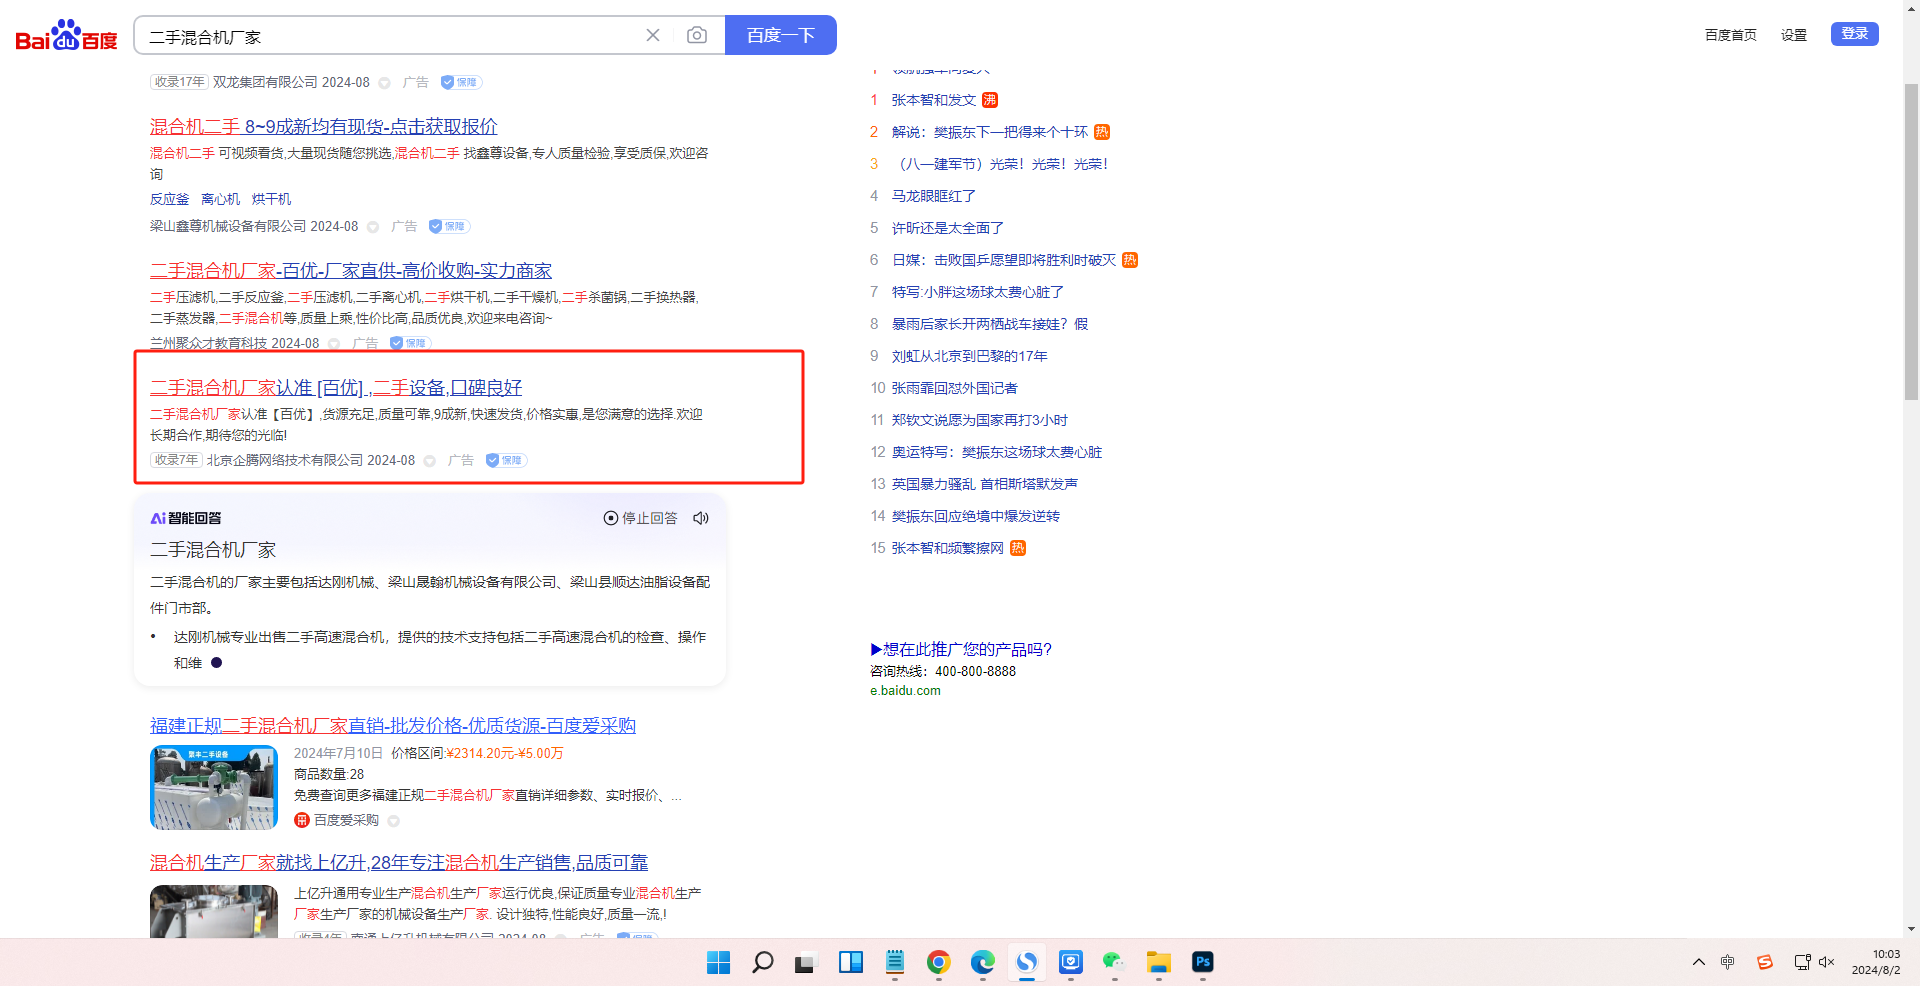Clear the search box with X icon
The image size is (1920, 986).
coord(653,36)
